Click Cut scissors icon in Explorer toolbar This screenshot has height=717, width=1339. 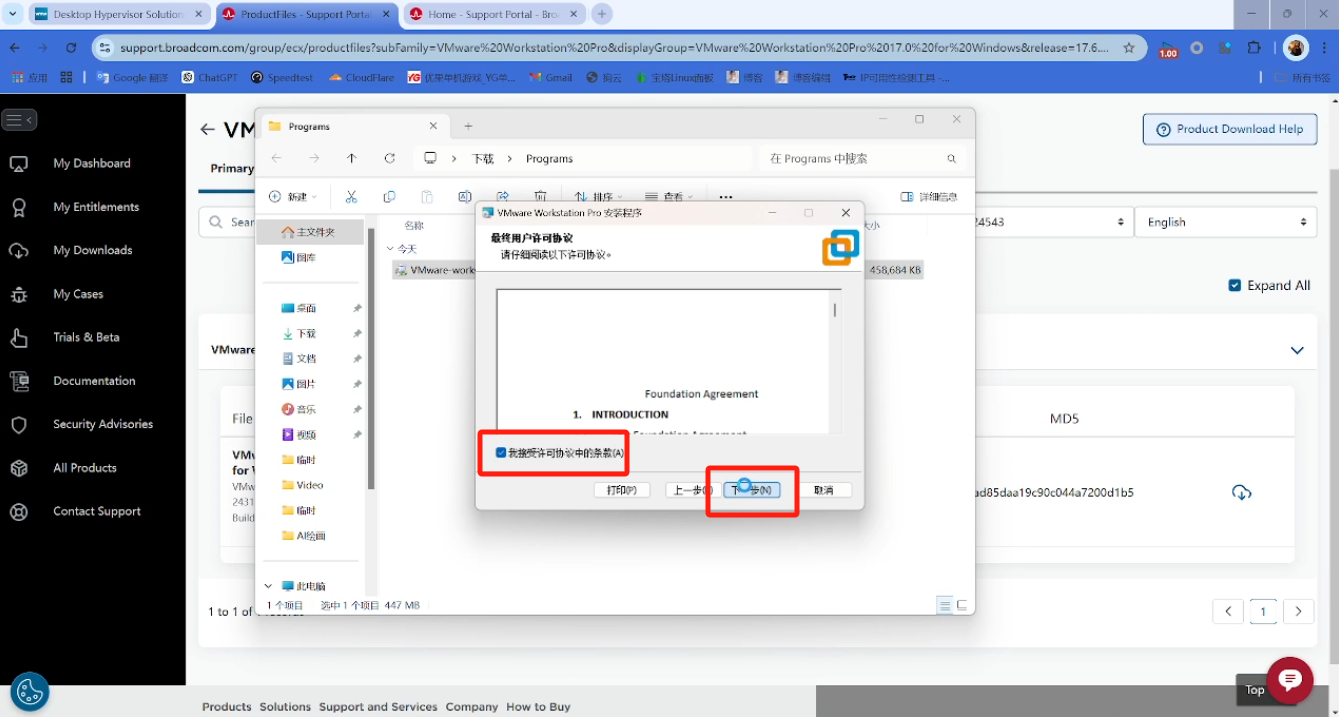[x=351, y=197]
